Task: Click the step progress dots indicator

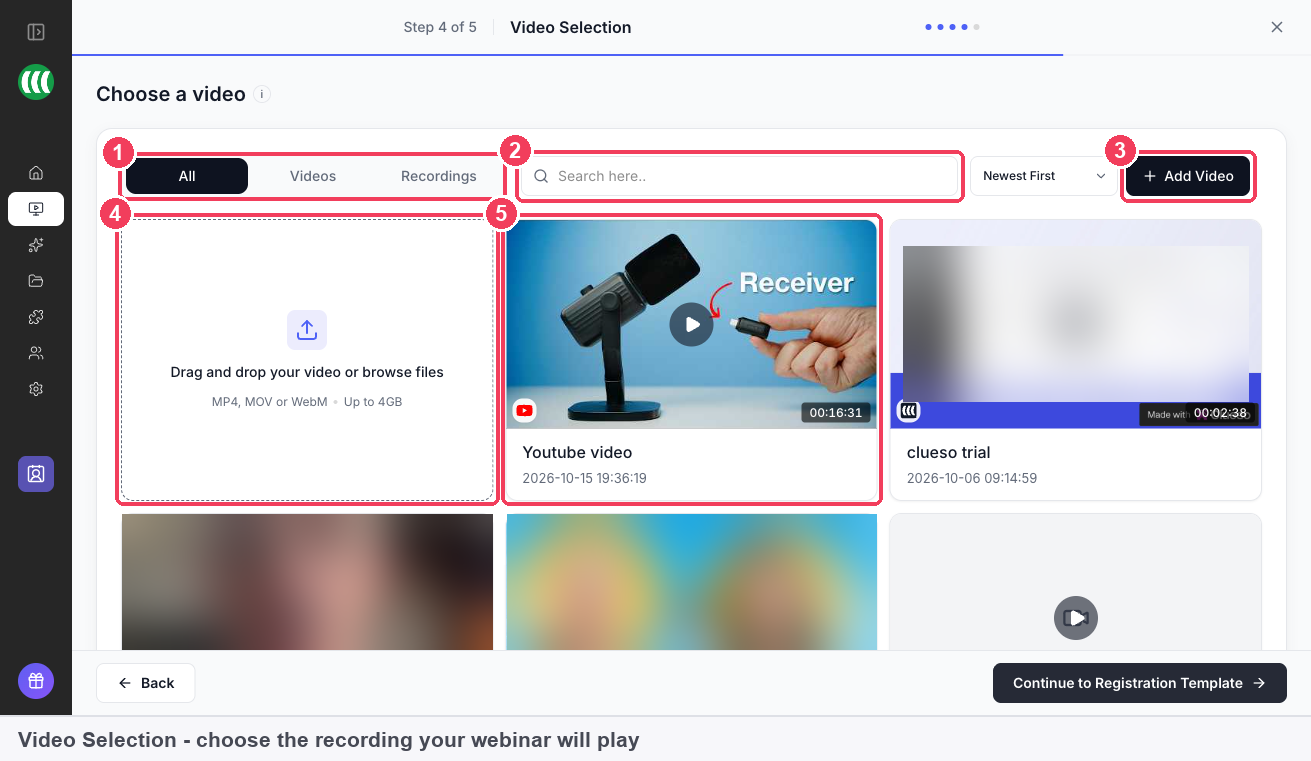Action: tap(952, 27)
